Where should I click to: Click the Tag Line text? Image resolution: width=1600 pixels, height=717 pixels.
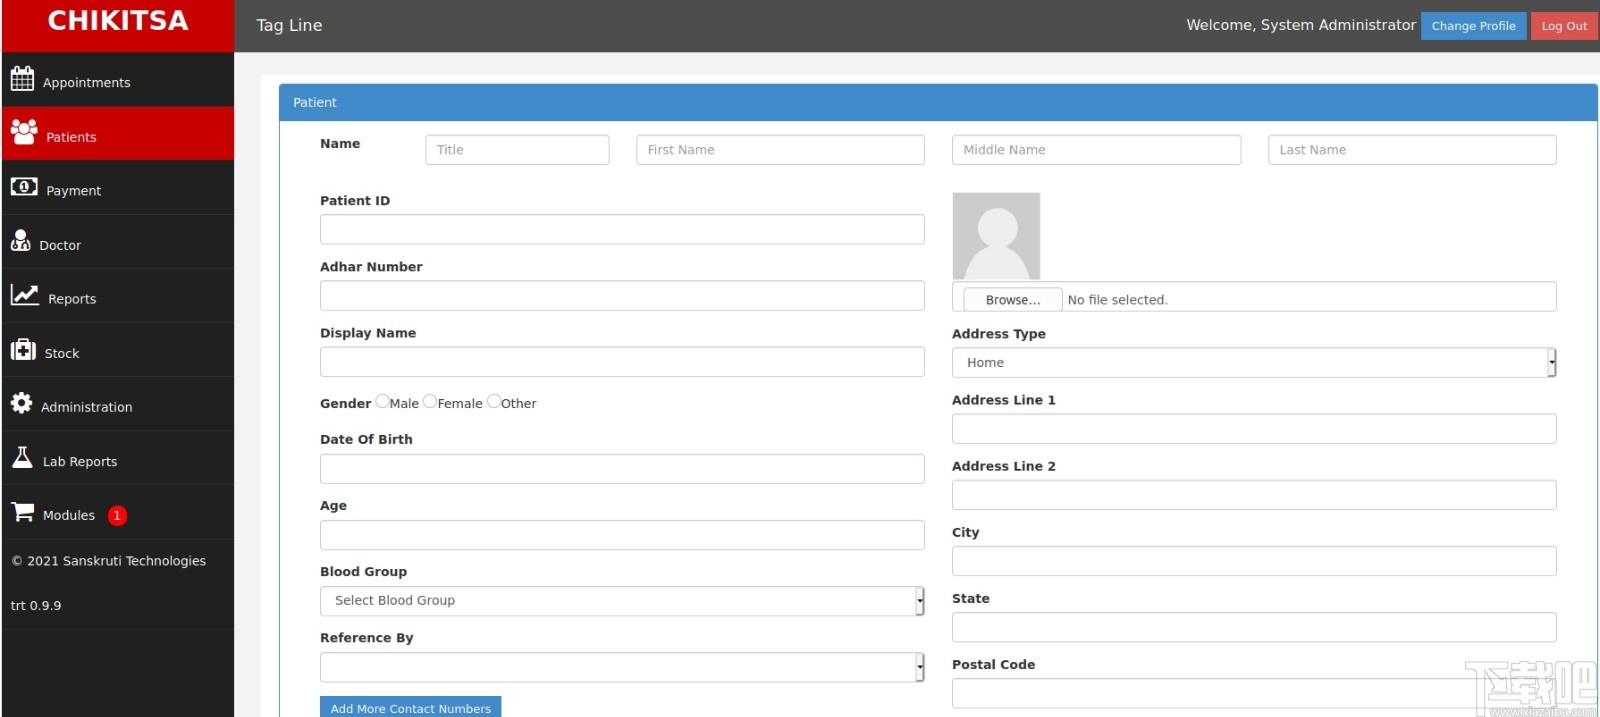(289, 25)
